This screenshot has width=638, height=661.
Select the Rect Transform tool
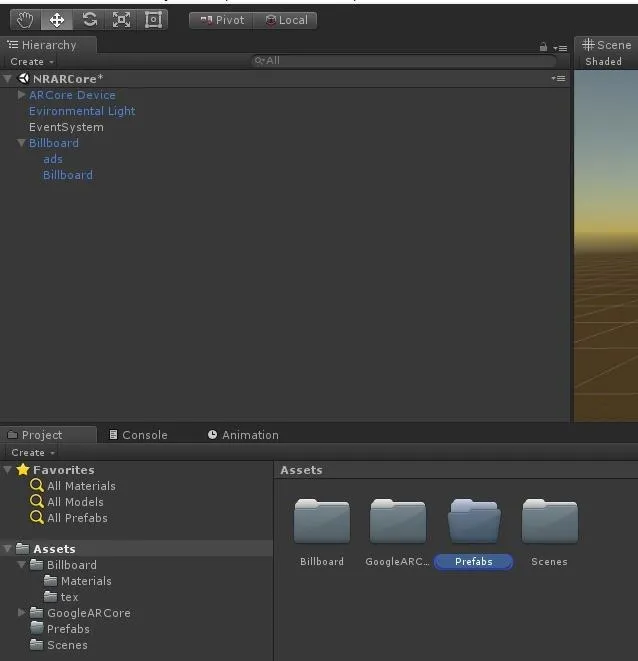click(153, 20)
